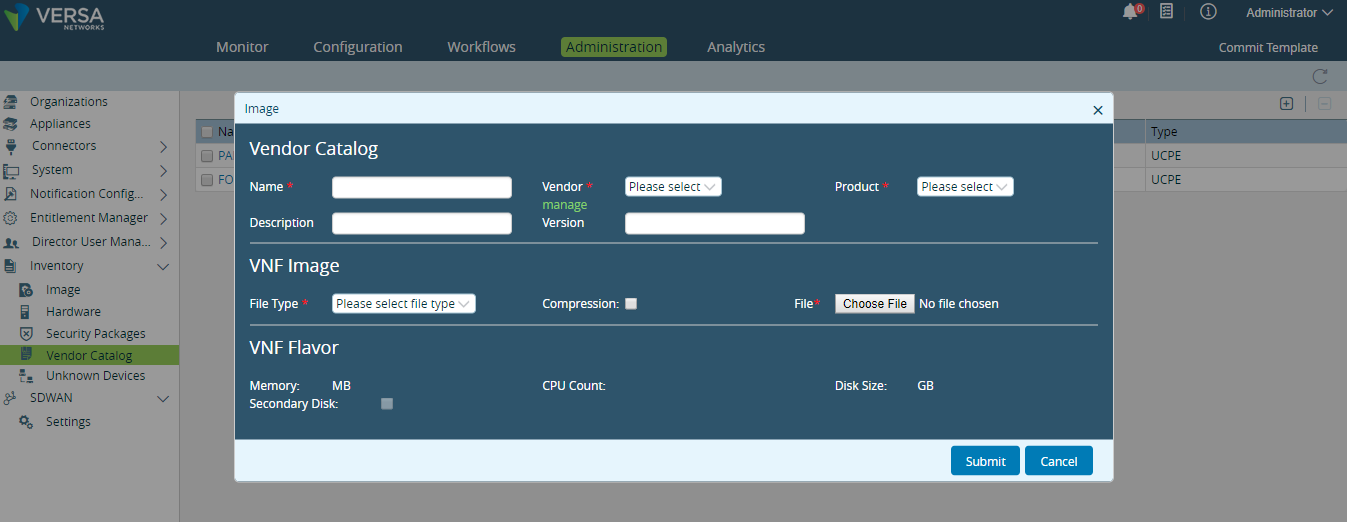Close the Image dialog with X
Viewport: 1347px width, 522px height.
click(1098, 110)
